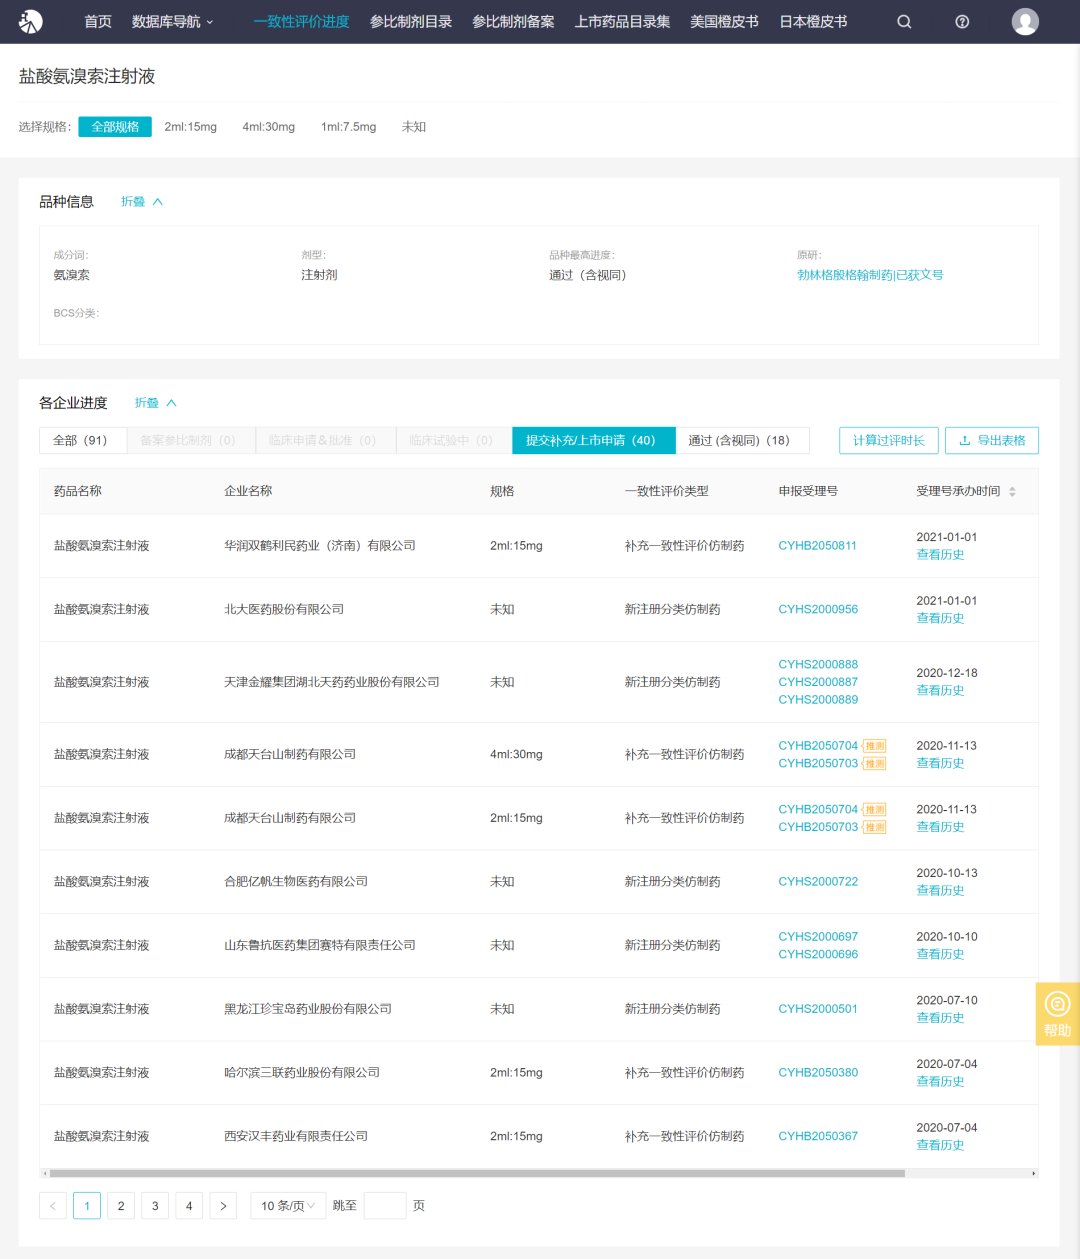Click the 导出表格 export button
This screenshot has width=1080, height=1259.
click(x=992, y=440)
